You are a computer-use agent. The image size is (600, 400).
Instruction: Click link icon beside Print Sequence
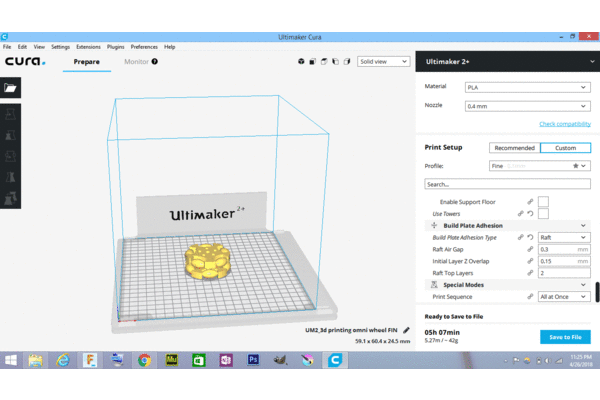tap(530, 297)
